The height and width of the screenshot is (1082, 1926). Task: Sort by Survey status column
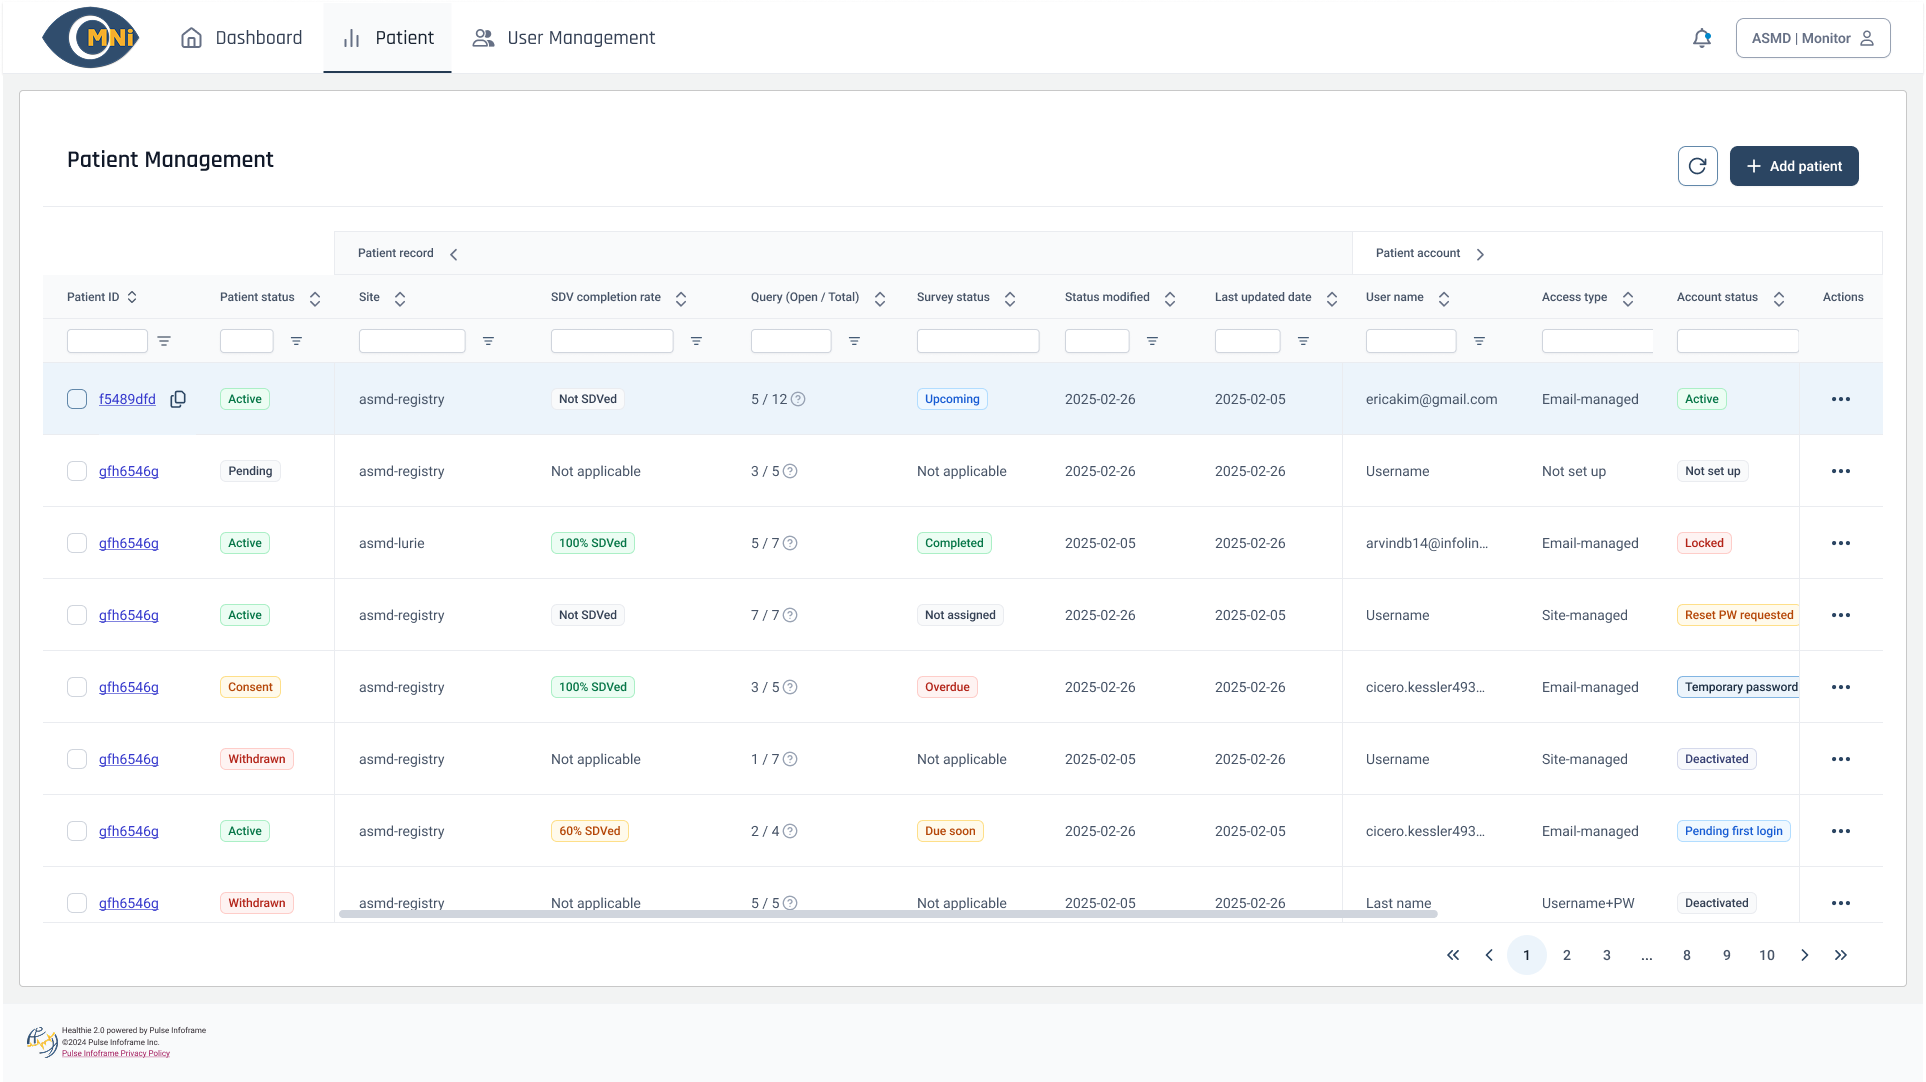[x=1010, y=298]
